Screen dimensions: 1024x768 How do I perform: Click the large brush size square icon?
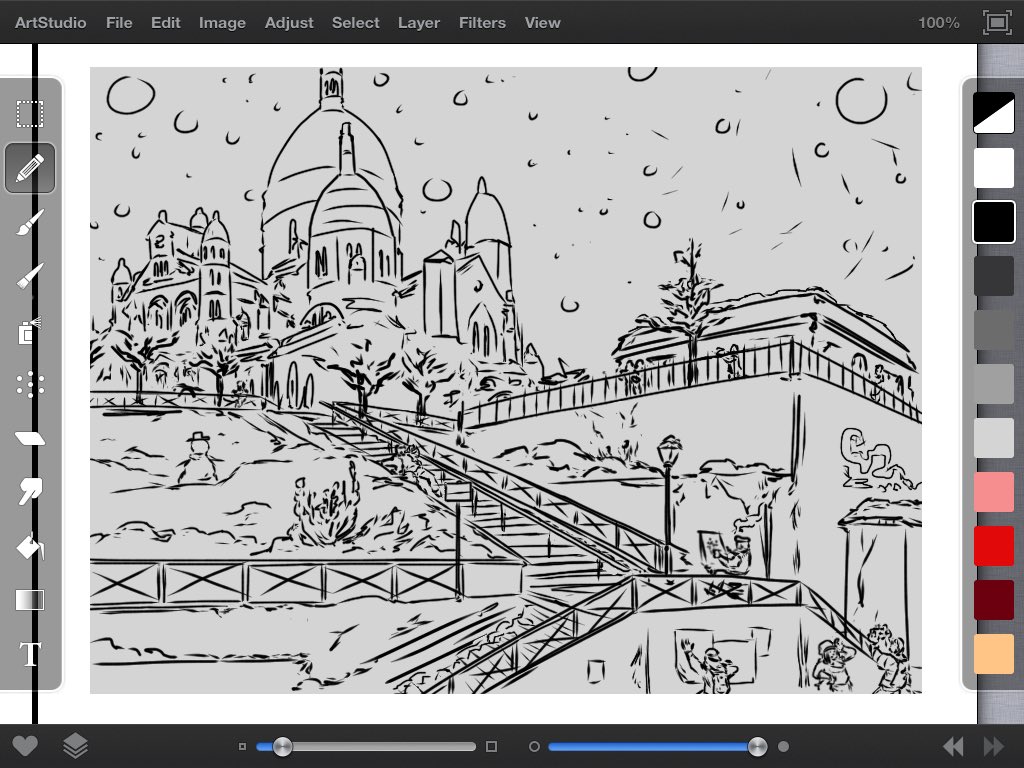pos(492,746)
